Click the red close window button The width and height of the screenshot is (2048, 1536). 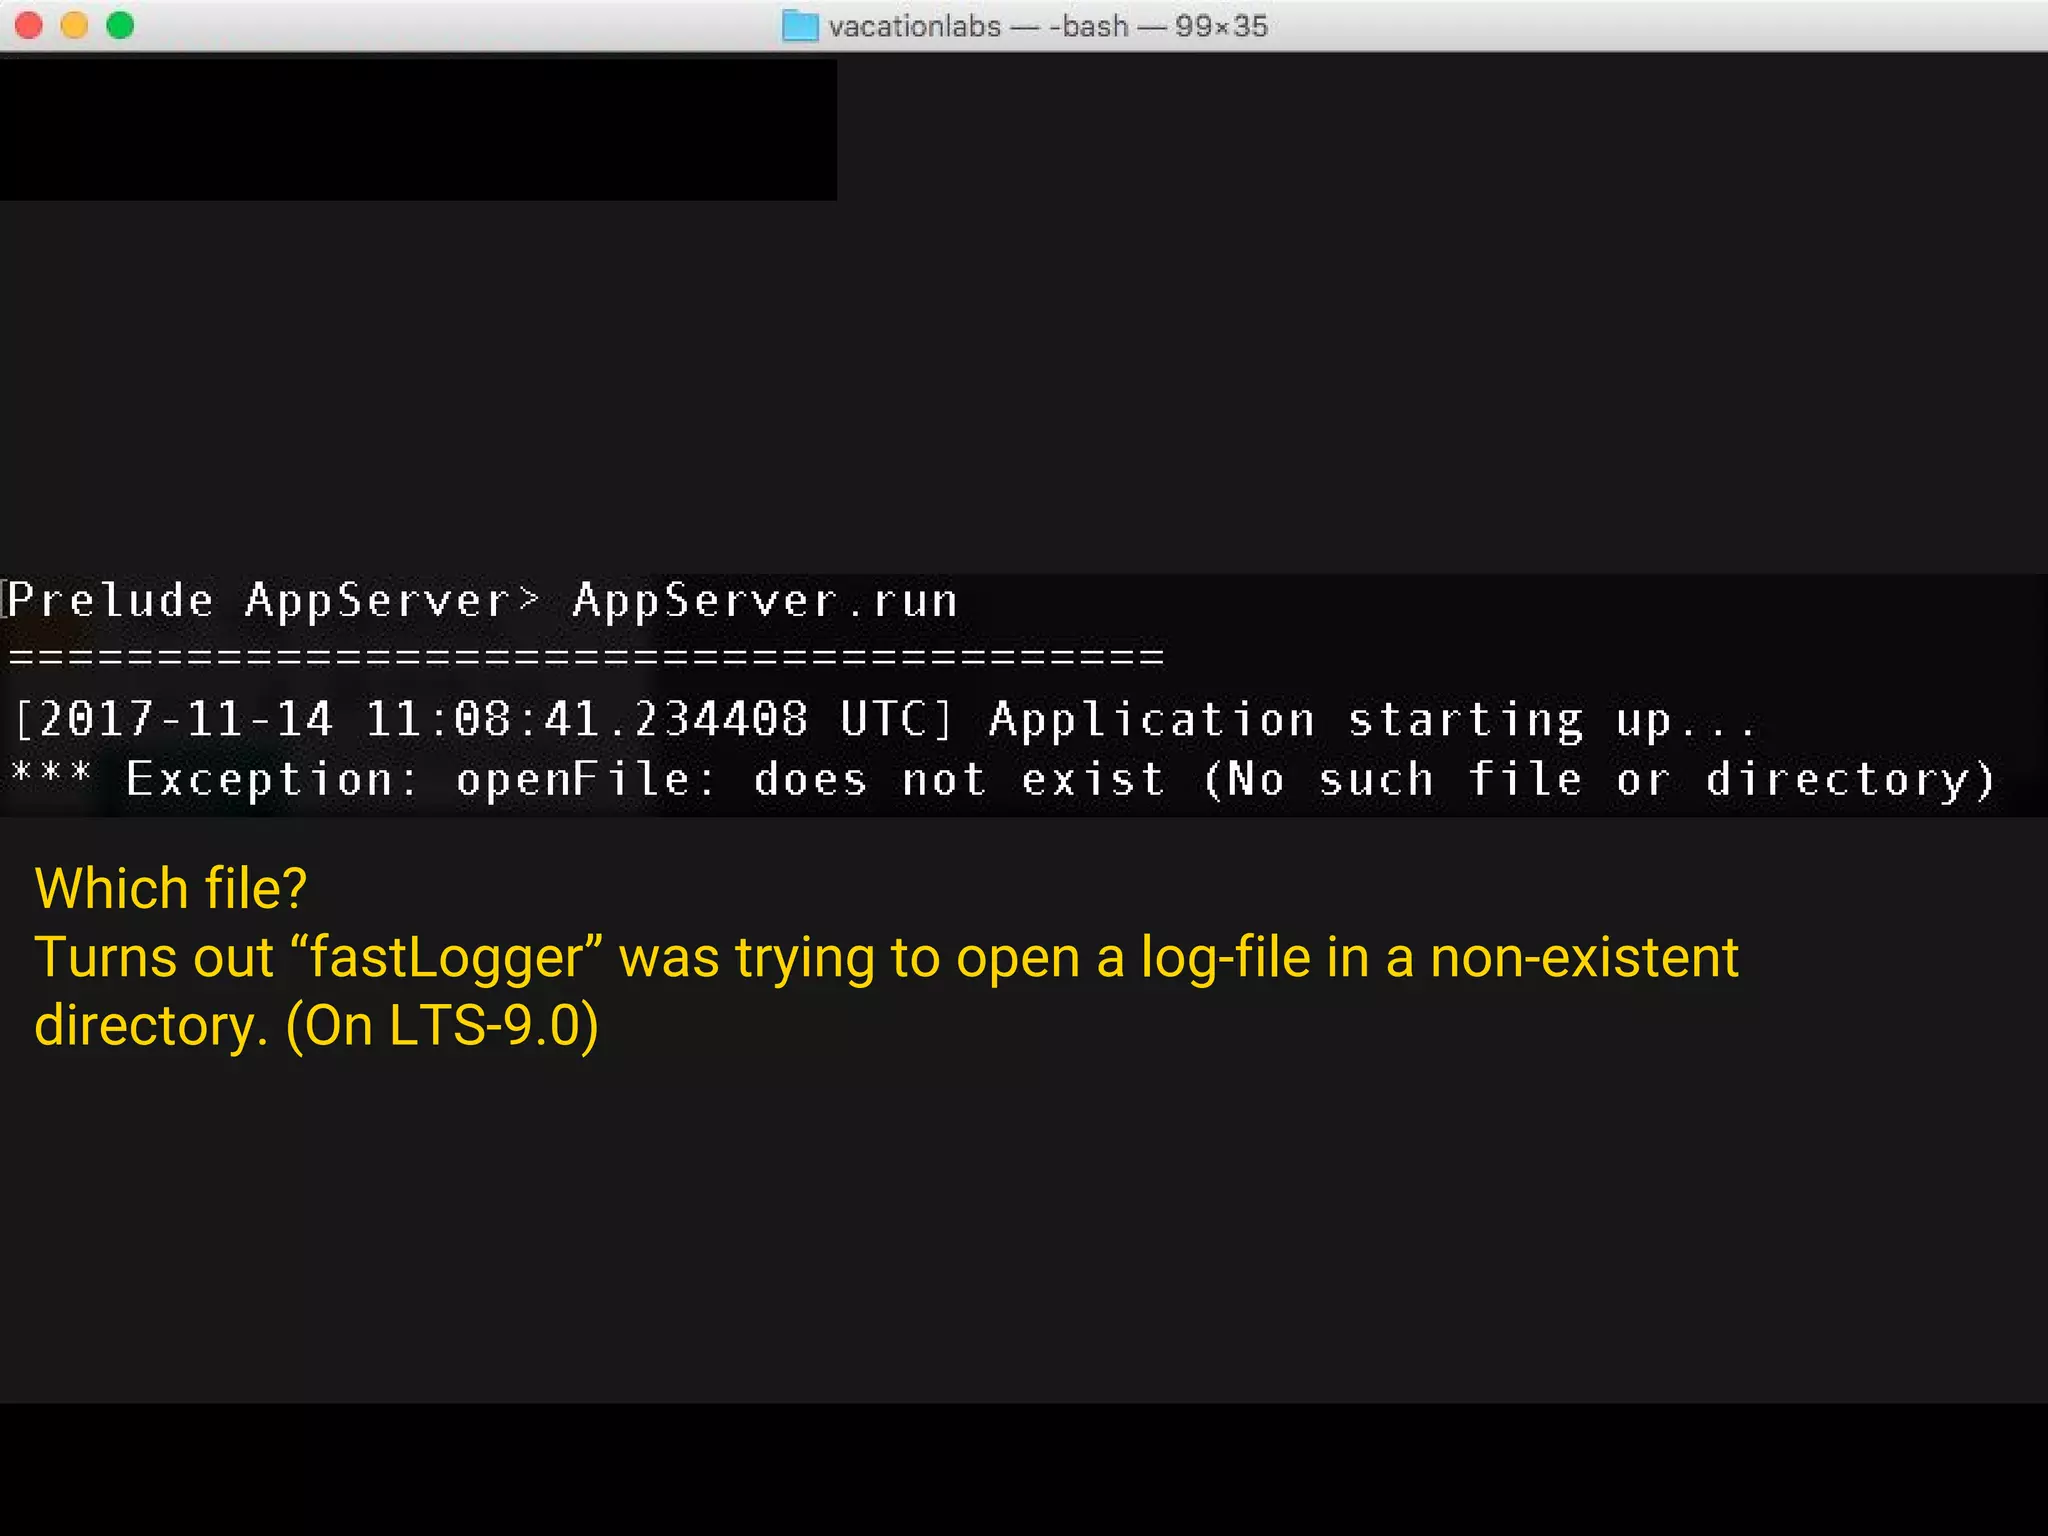tap(29, 25)
